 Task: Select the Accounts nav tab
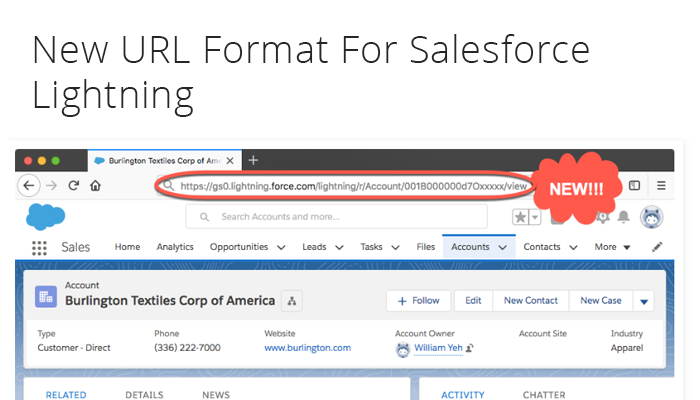tap(470, 247)
